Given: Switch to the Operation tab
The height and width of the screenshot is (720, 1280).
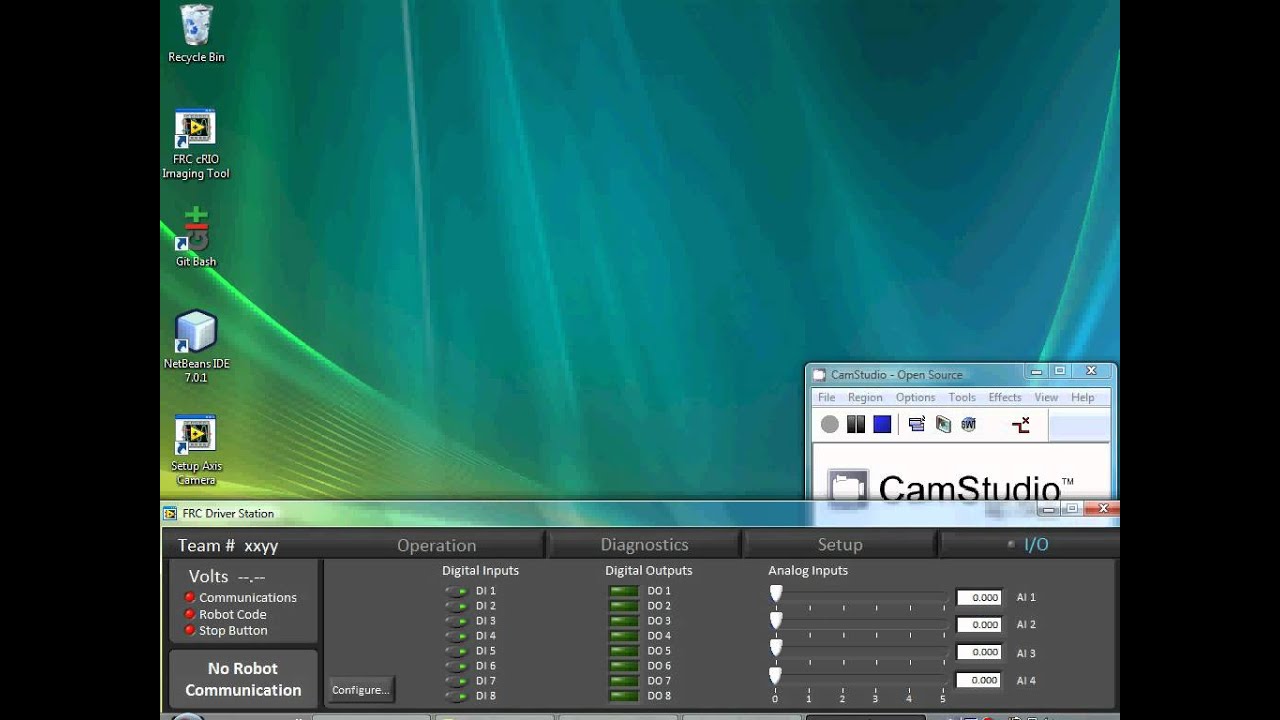Looking at the screenshot, I should pyautogui.click(x=436, y=545).
